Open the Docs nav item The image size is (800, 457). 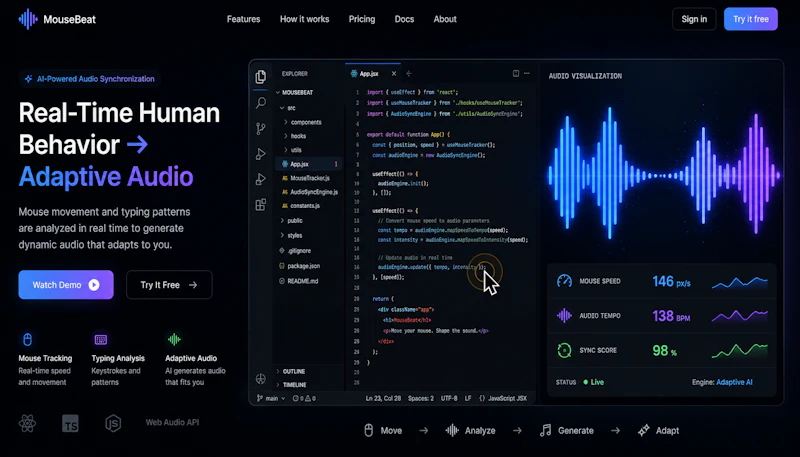click(404, 19)
